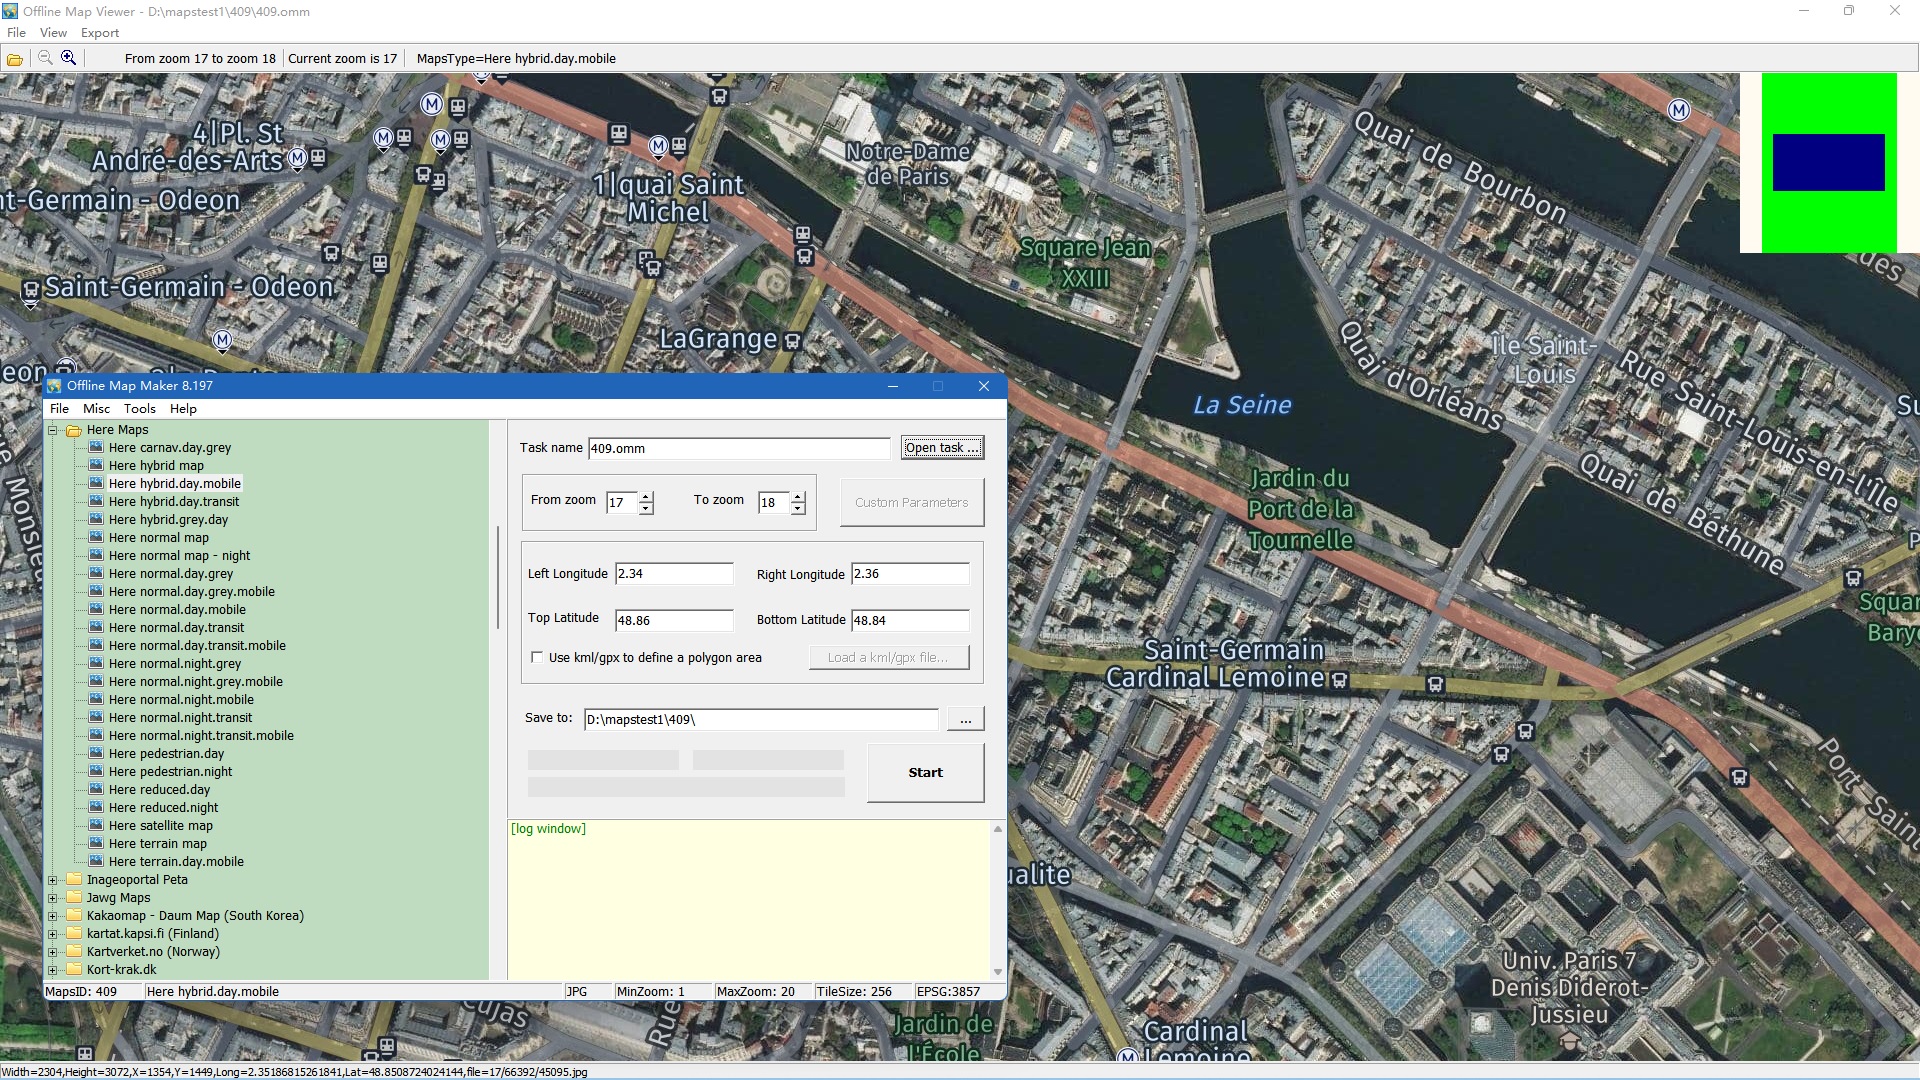The height and width of the screenshot is (1080, 1920).
Task: Click the Custom Parameters button
Action: click(911, 502)
